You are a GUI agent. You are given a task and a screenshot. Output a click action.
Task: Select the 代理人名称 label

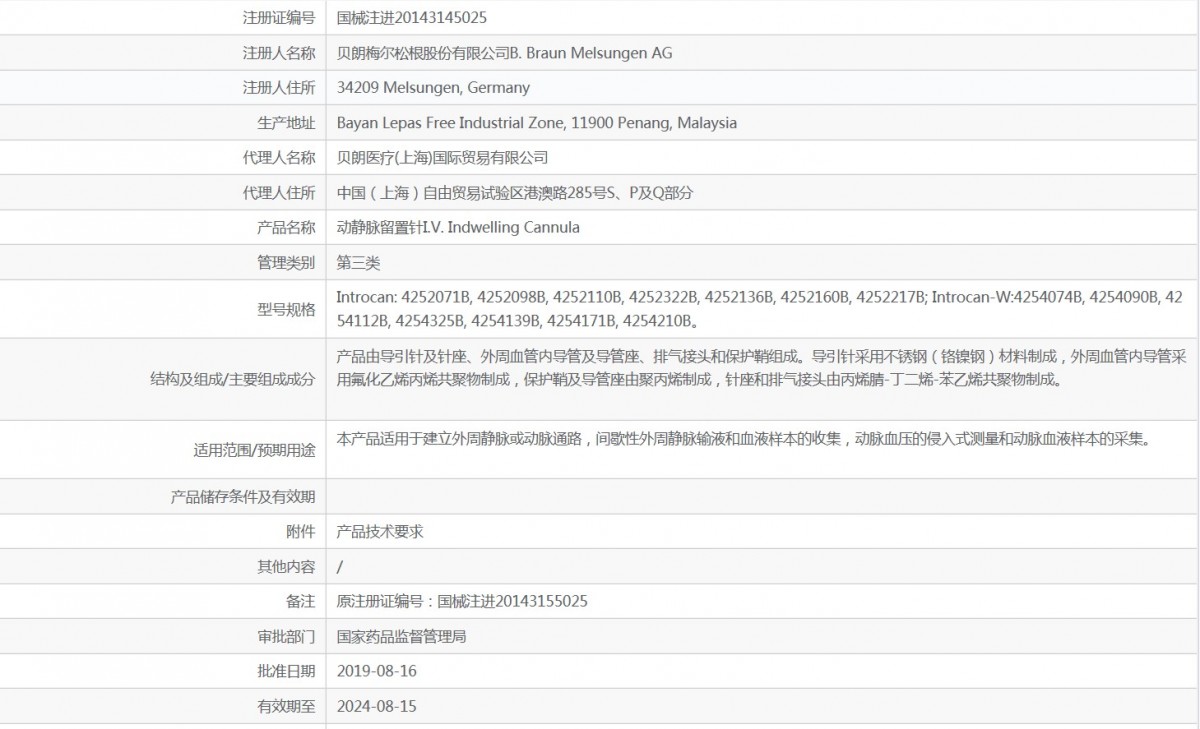coord(279,158)
